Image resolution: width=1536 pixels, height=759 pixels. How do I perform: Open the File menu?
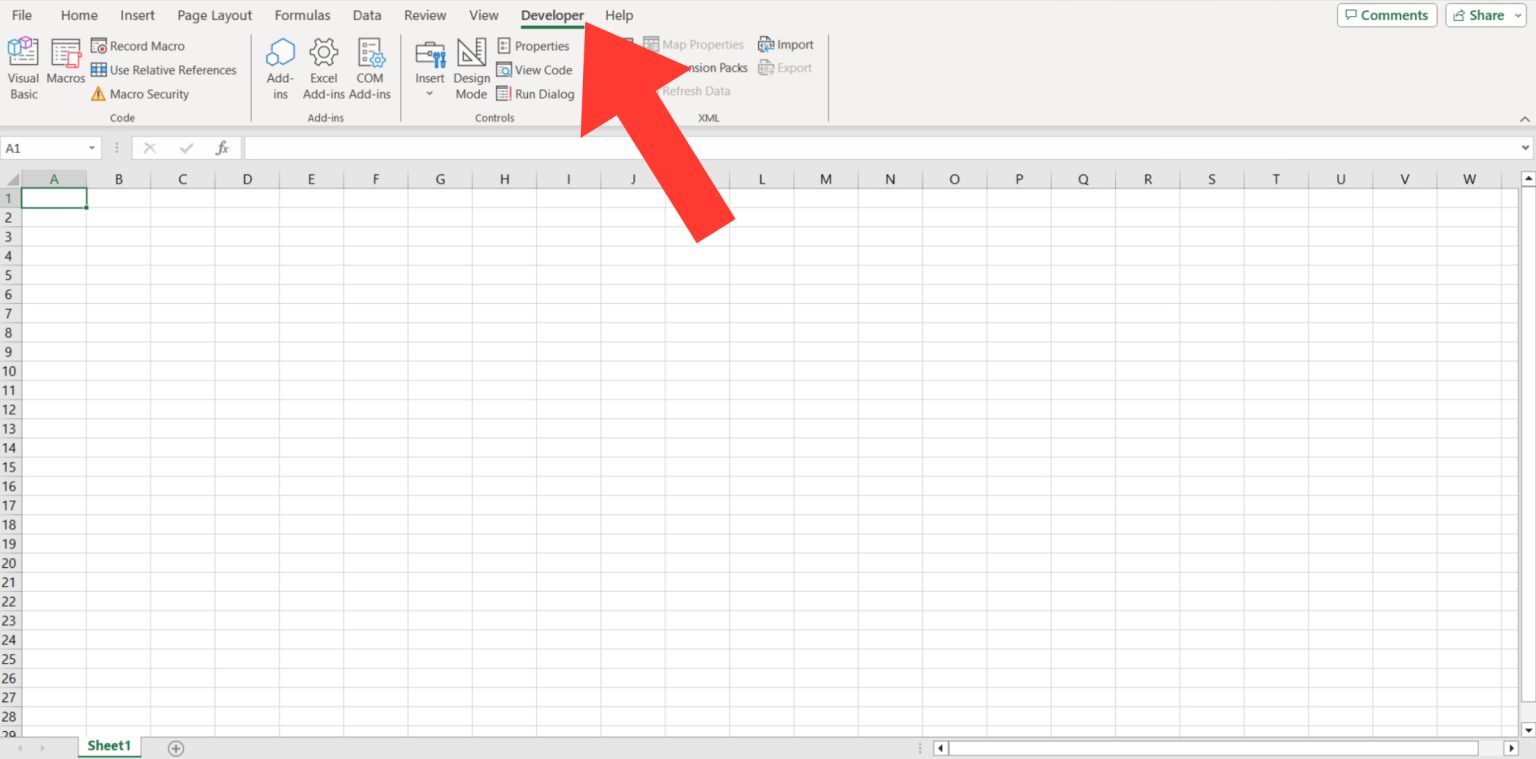[x=21, y=15]
